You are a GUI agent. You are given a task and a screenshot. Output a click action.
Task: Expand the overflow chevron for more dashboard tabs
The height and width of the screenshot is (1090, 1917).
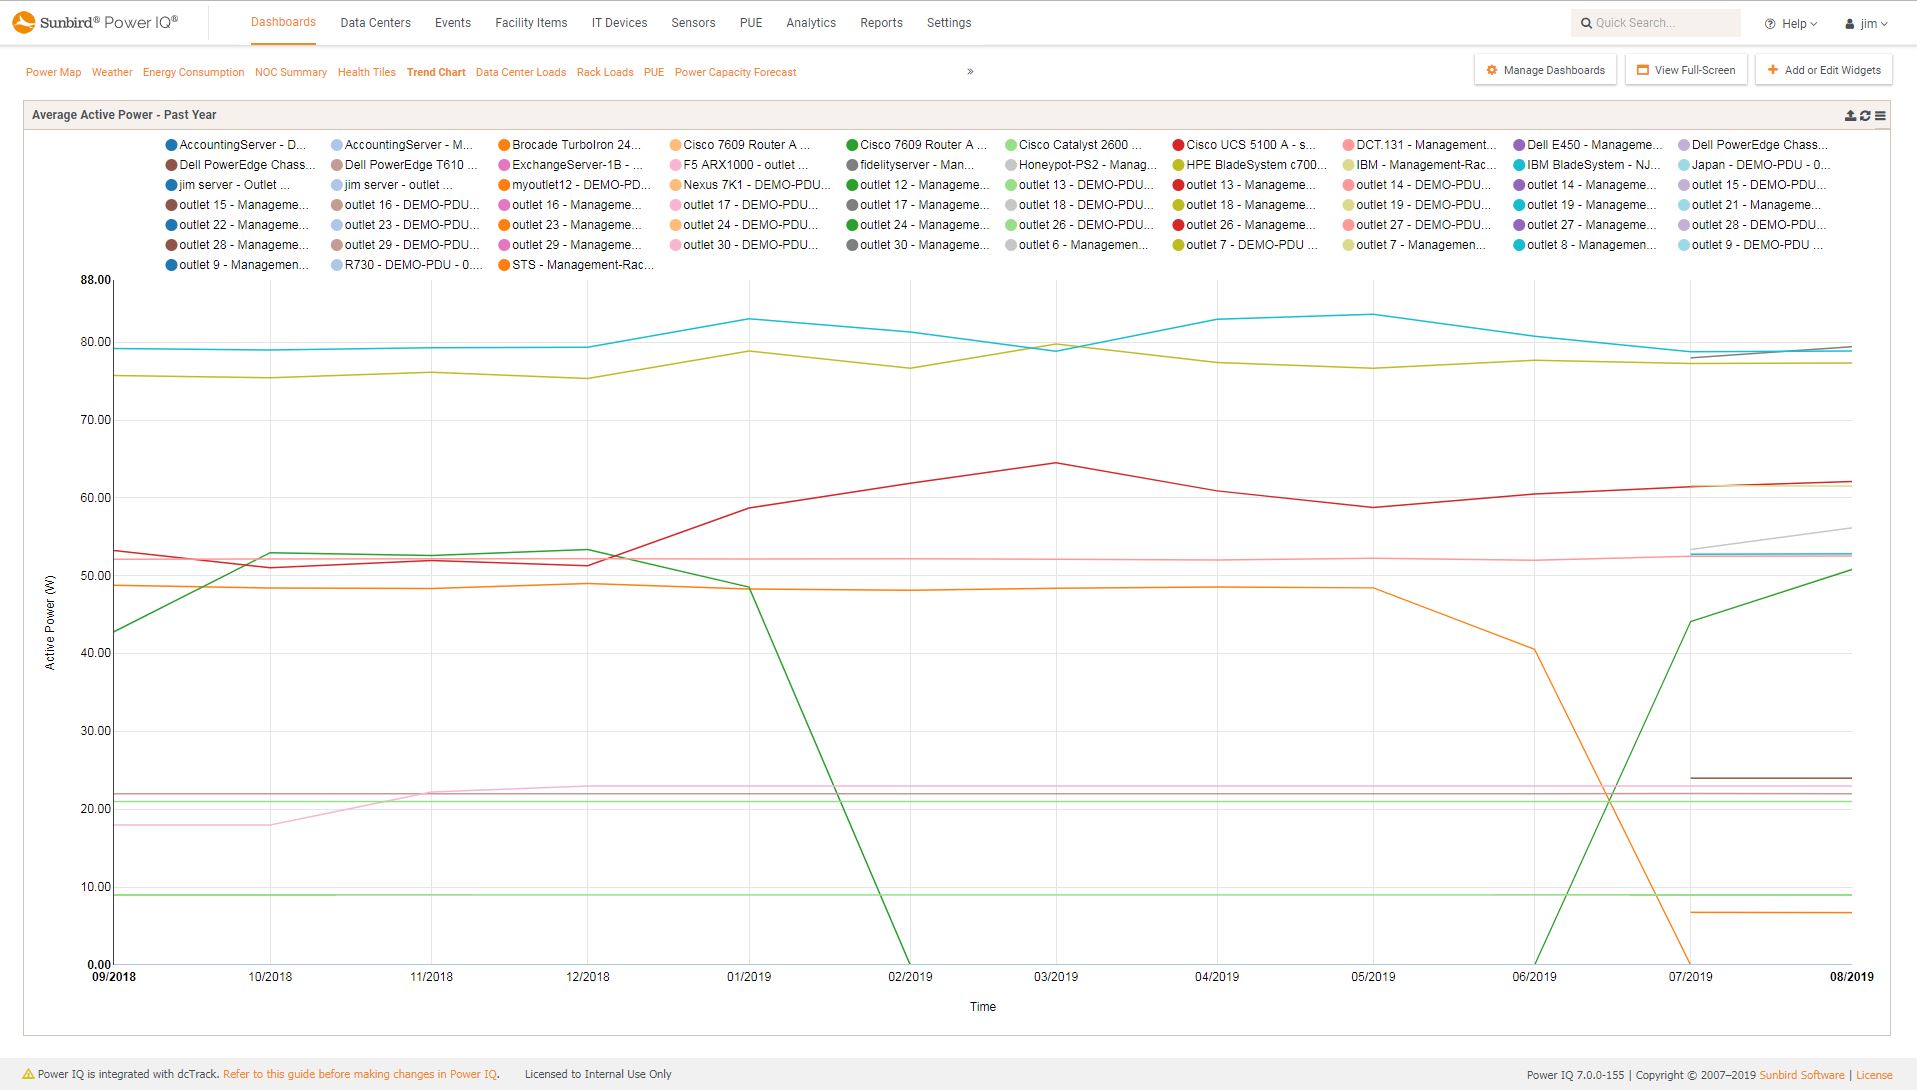tap(968, 71)
